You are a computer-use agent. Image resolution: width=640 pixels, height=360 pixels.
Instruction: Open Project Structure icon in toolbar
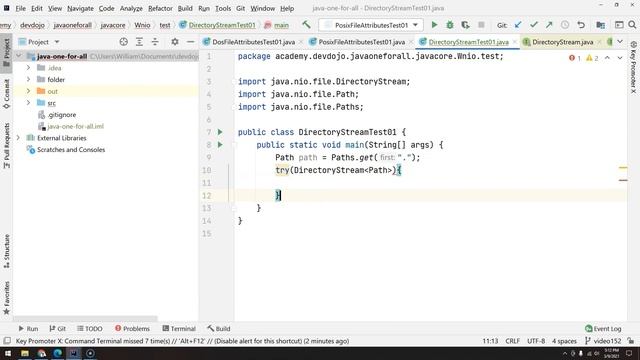point(600,25)
